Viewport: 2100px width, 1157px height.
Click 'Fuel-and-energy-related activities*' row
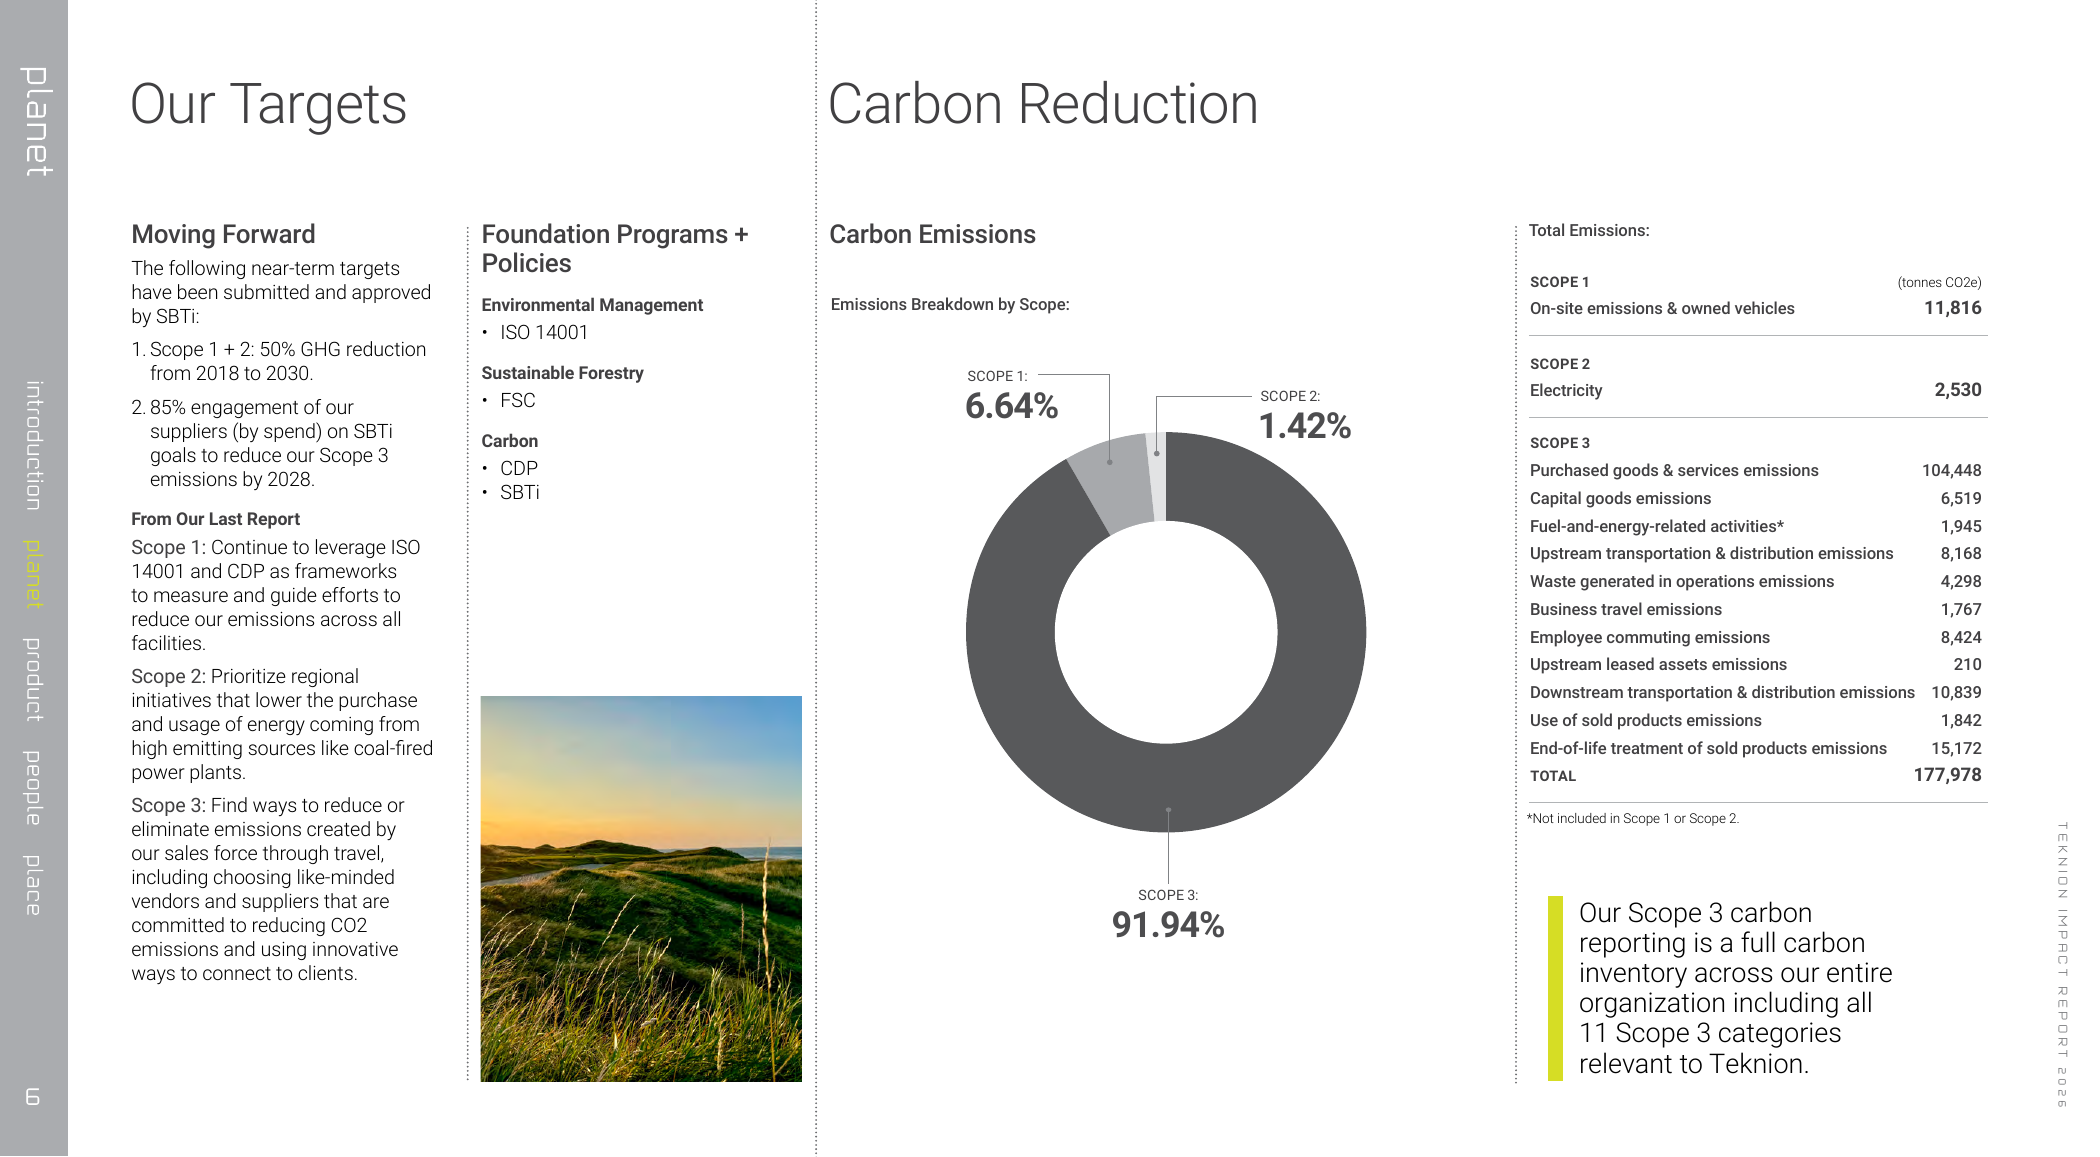pos(1755,526)
